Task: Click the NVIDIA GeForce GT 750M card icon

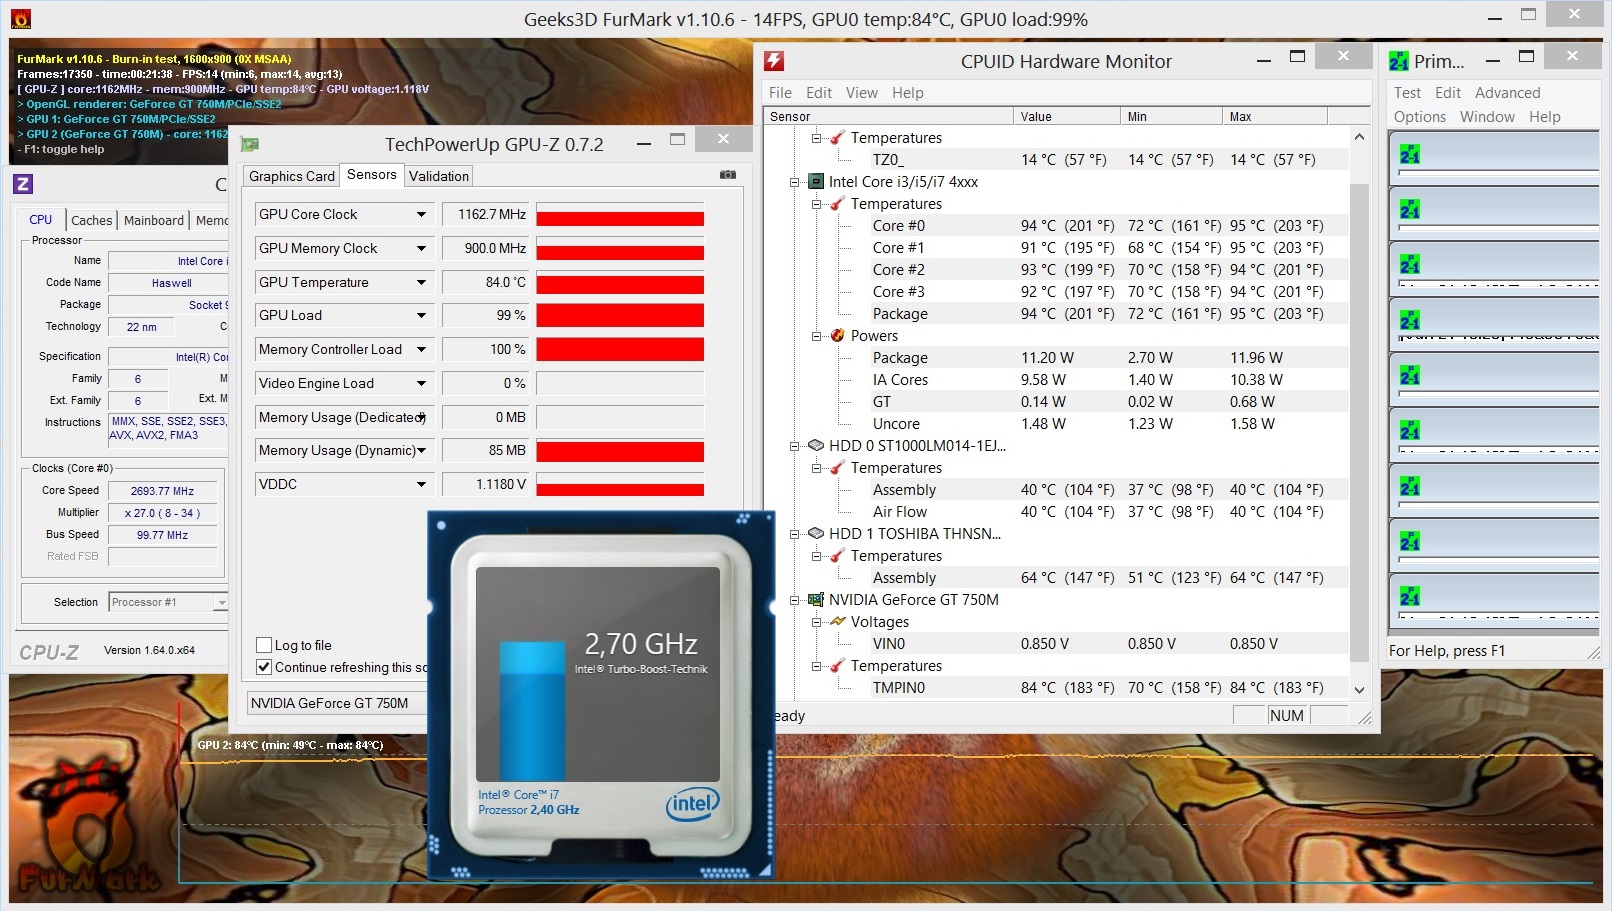Action: 816,600
